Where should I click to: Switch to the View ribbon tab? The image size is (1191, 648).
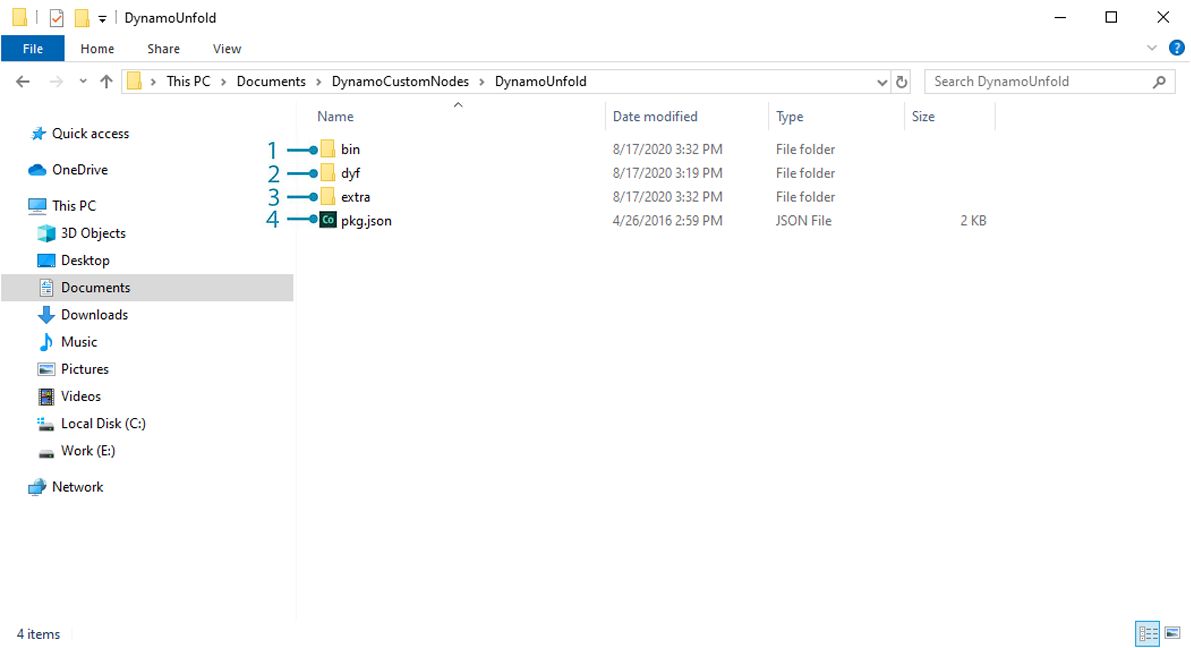point(227,48)
